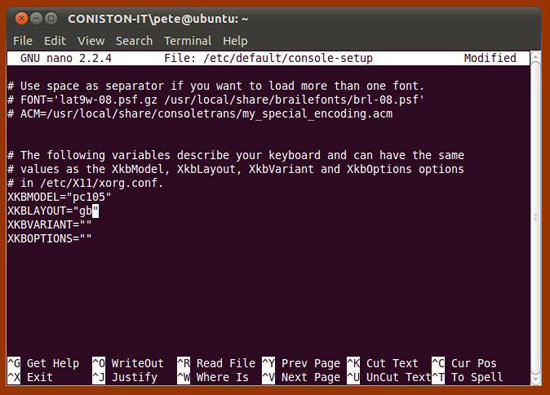
Task: Click the 'Modified' status in the header
Action: click(490, 58)
